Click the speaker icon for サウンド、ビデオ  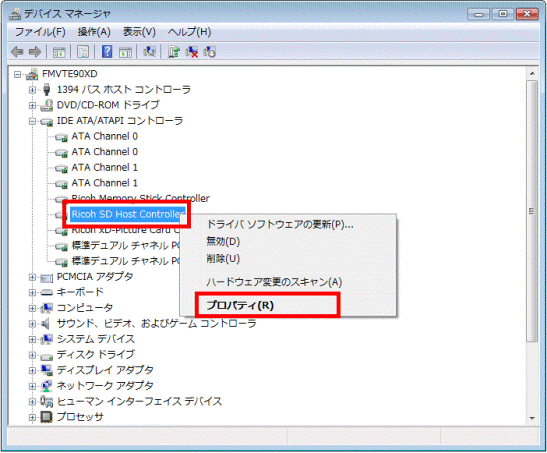point(45,324)
